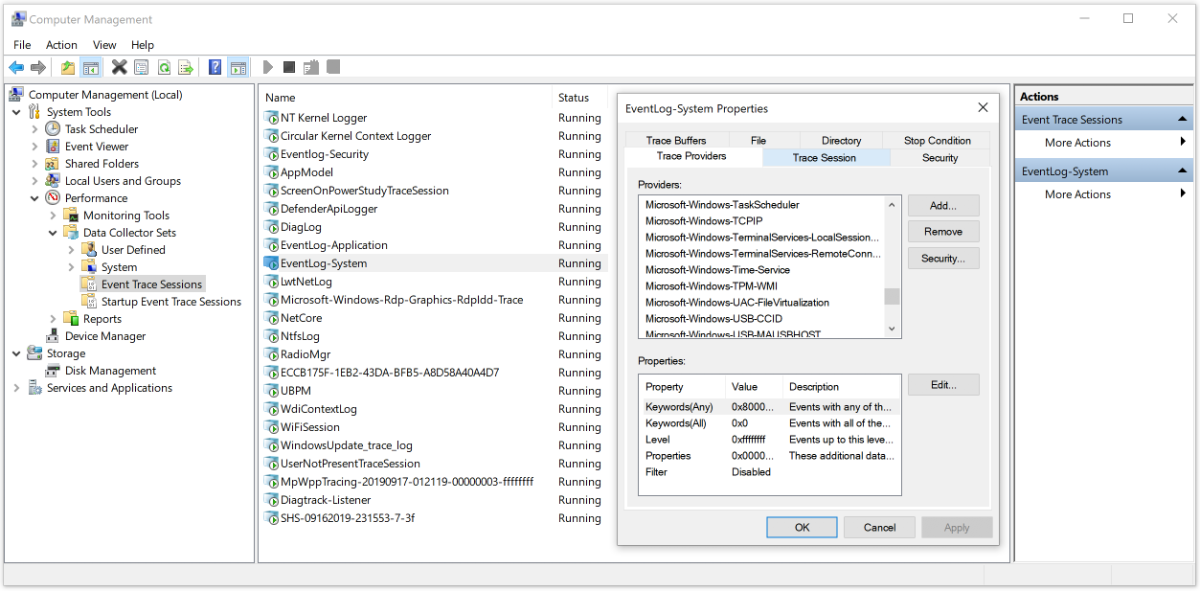The width and height of the screenshot is (1200, 591).
Task: Click the Add... button
Action: pyautogui.click(x=943, y=205)
